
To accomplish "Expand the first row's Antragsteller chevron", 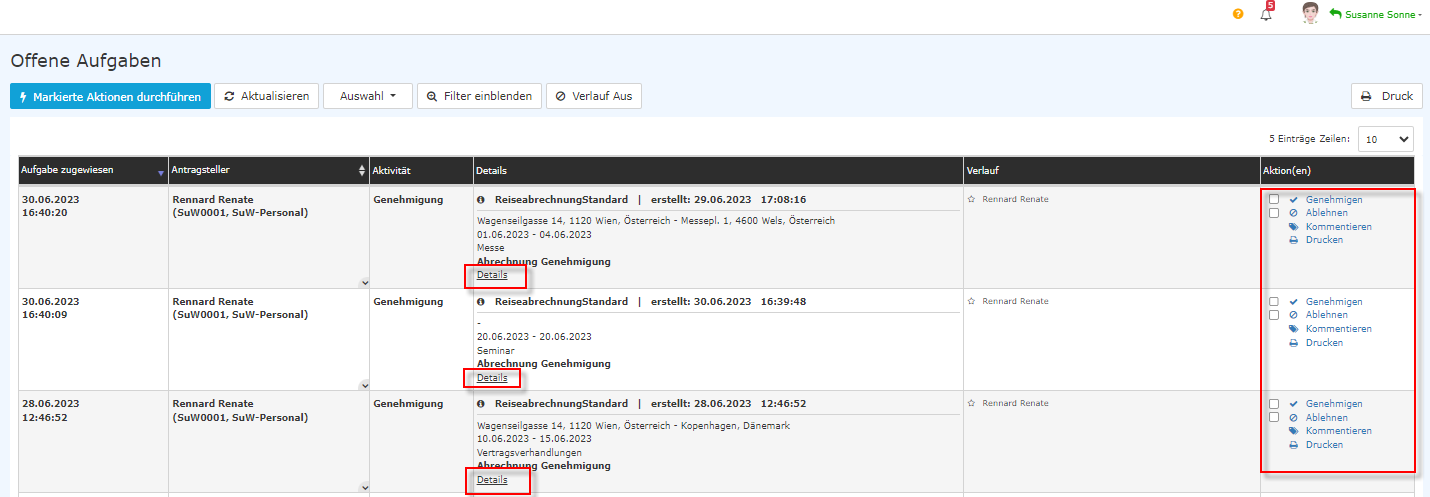I will [364, 283].
